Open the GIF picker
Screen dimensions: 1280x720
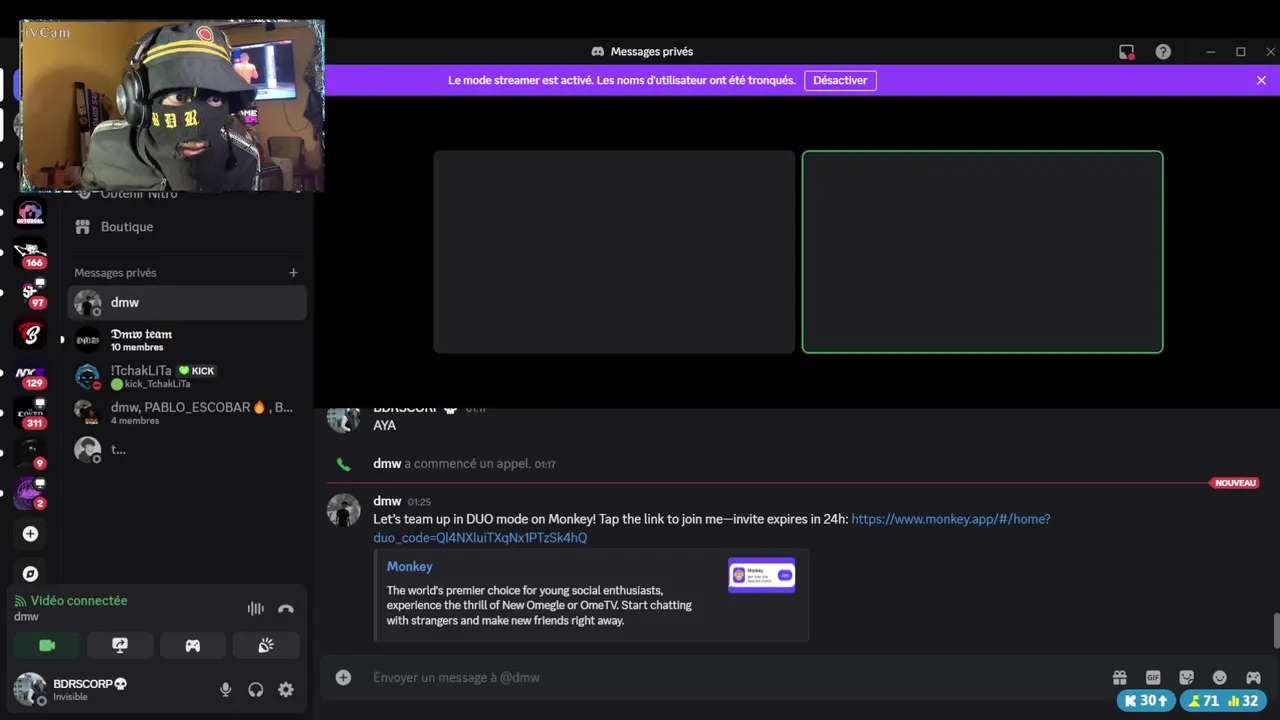click(x=1153, y=677)
